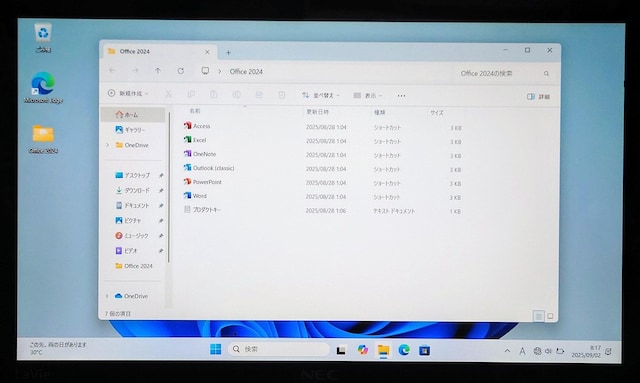The height and width of the screenshot is (383, 640).
Task: Click the Paste toolbar icon
Action: pyautogui.click(x=213, y=94)
